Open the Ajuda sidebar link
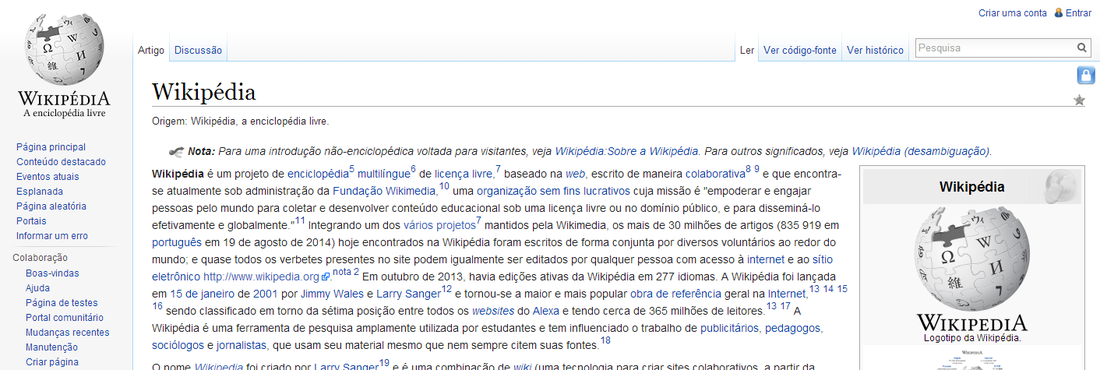This screenshot has height=370, width=1100. 37,288
